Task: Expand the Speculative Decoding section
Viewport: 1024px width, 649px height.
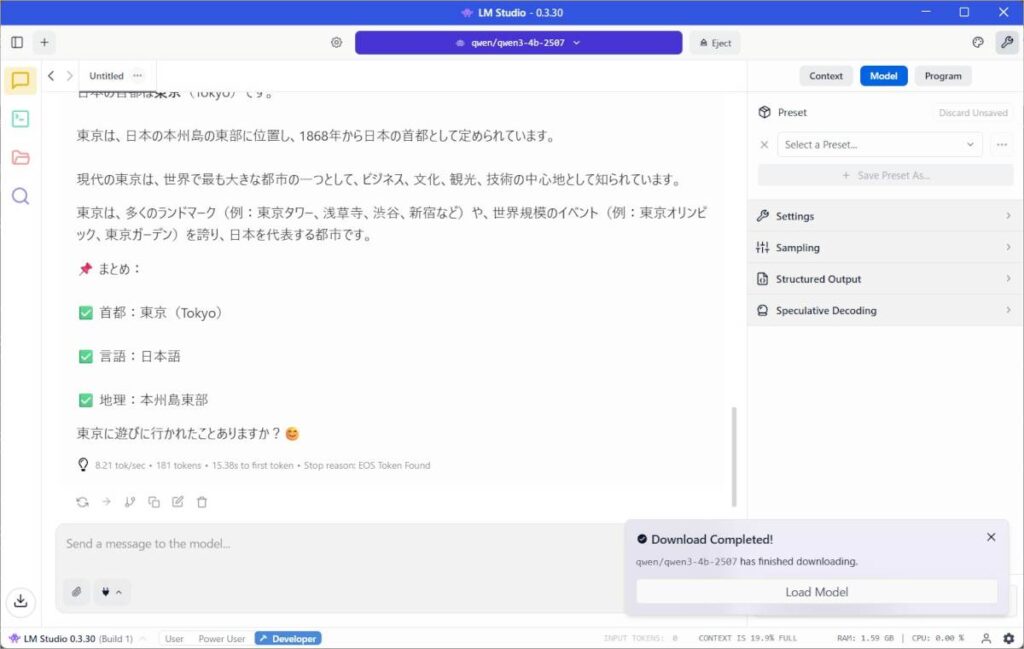Action: (x=884, y=310)
